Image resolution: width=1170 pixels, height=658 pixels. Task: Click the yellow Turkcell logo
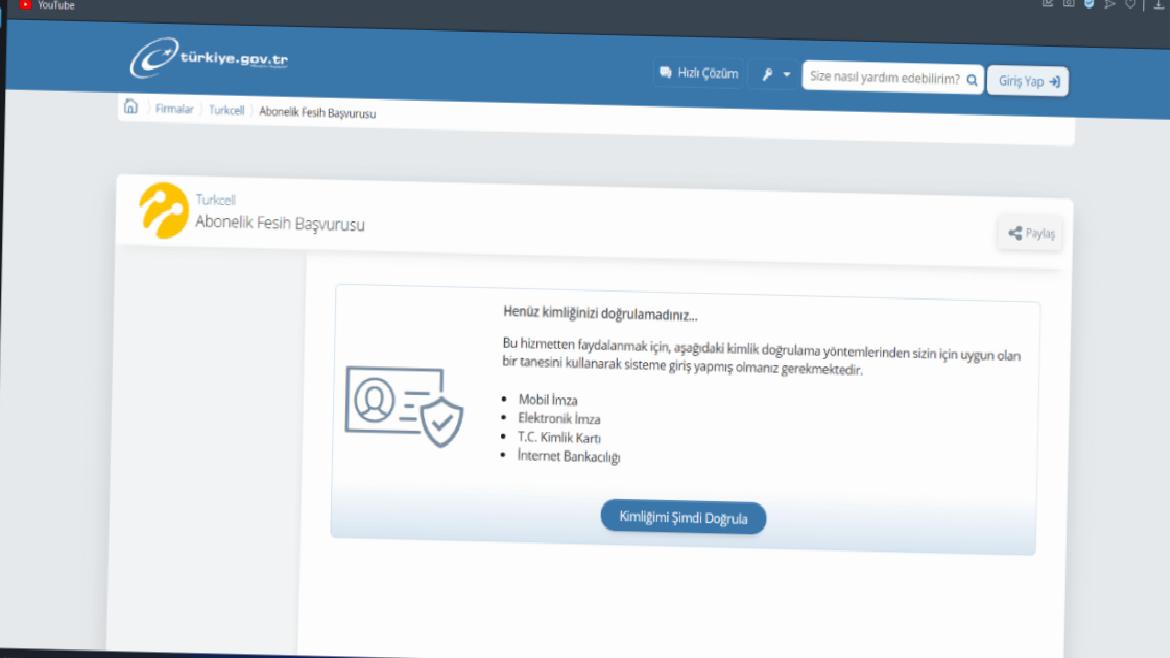163,210
